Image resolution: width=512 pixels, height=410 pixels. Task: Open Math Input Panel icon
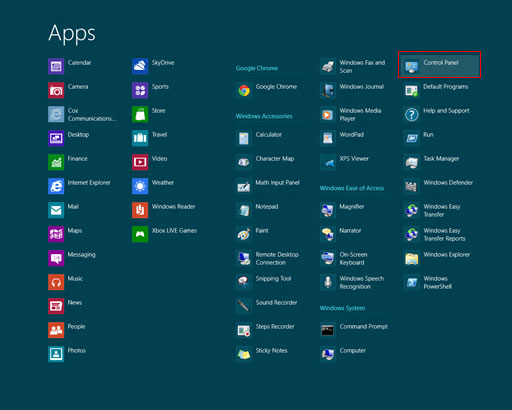tap(244, 186)
